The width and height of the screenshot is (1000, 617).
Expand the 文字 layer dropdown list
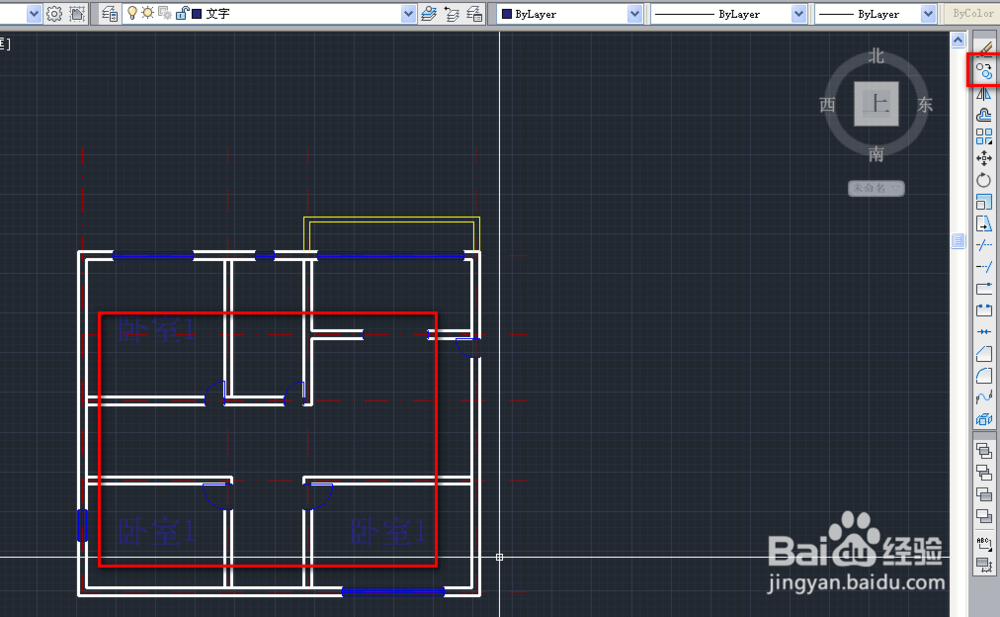[x=408, y=13]
